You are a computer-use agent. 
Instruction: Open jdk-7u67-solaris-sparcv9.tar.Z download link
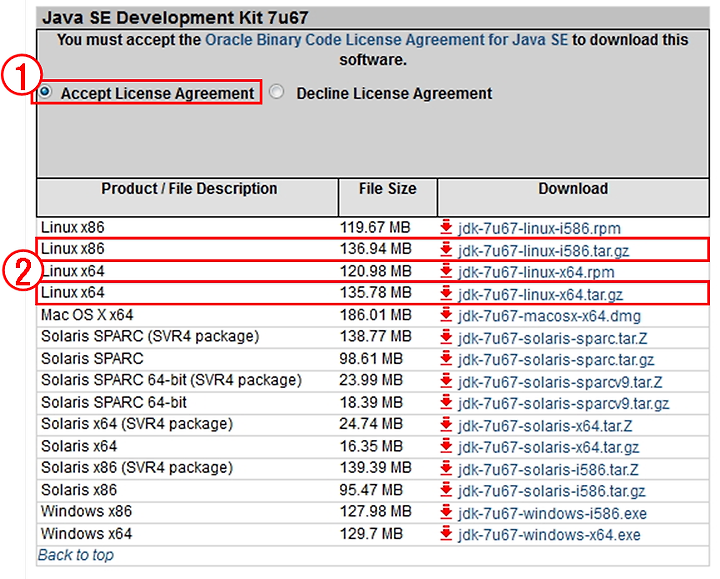tap(560, 382)
